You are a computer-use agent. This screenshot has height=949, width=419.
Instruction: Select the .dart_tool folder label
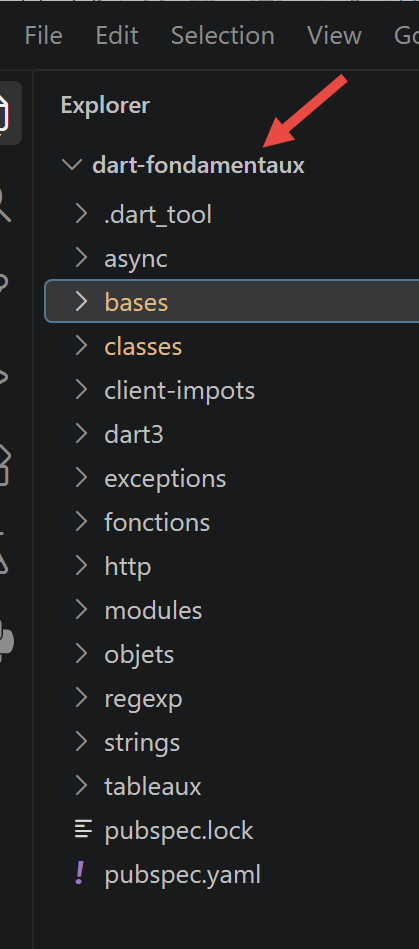tap(158, 214)
